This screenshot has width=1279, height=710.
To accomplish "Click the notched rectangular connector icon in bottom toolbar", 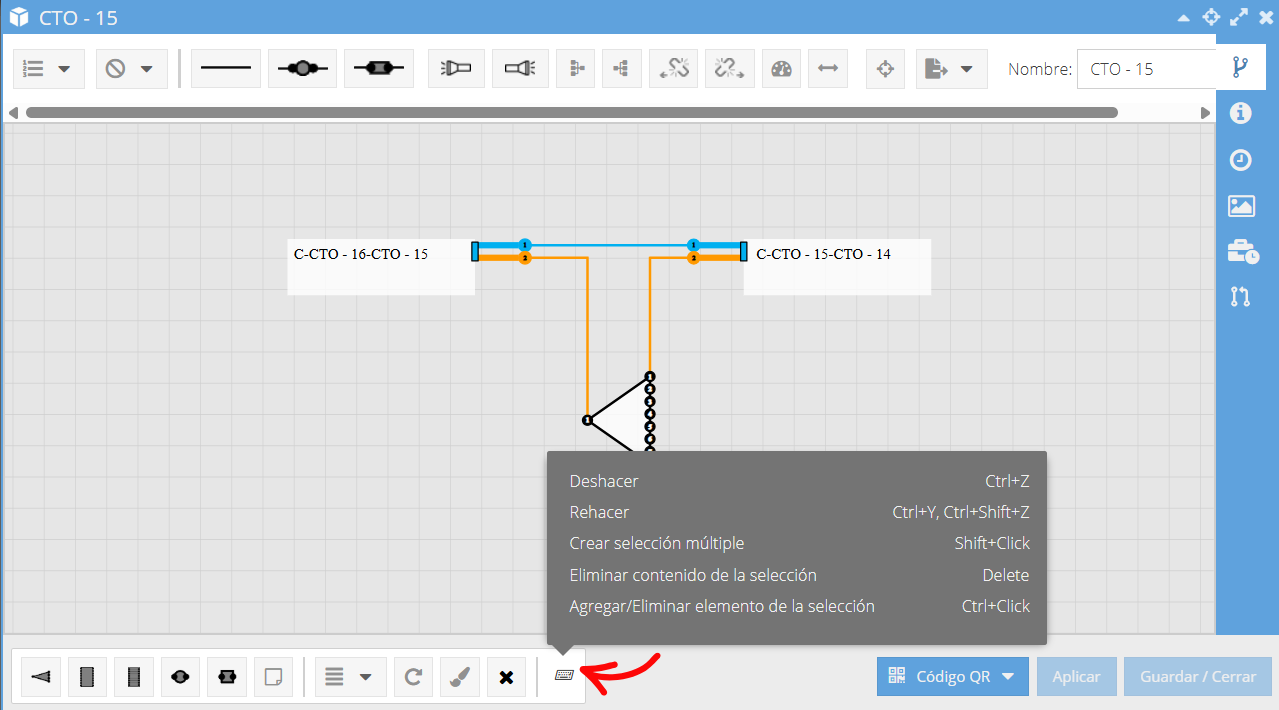I will pyautogui.click(x=227, y=677).
